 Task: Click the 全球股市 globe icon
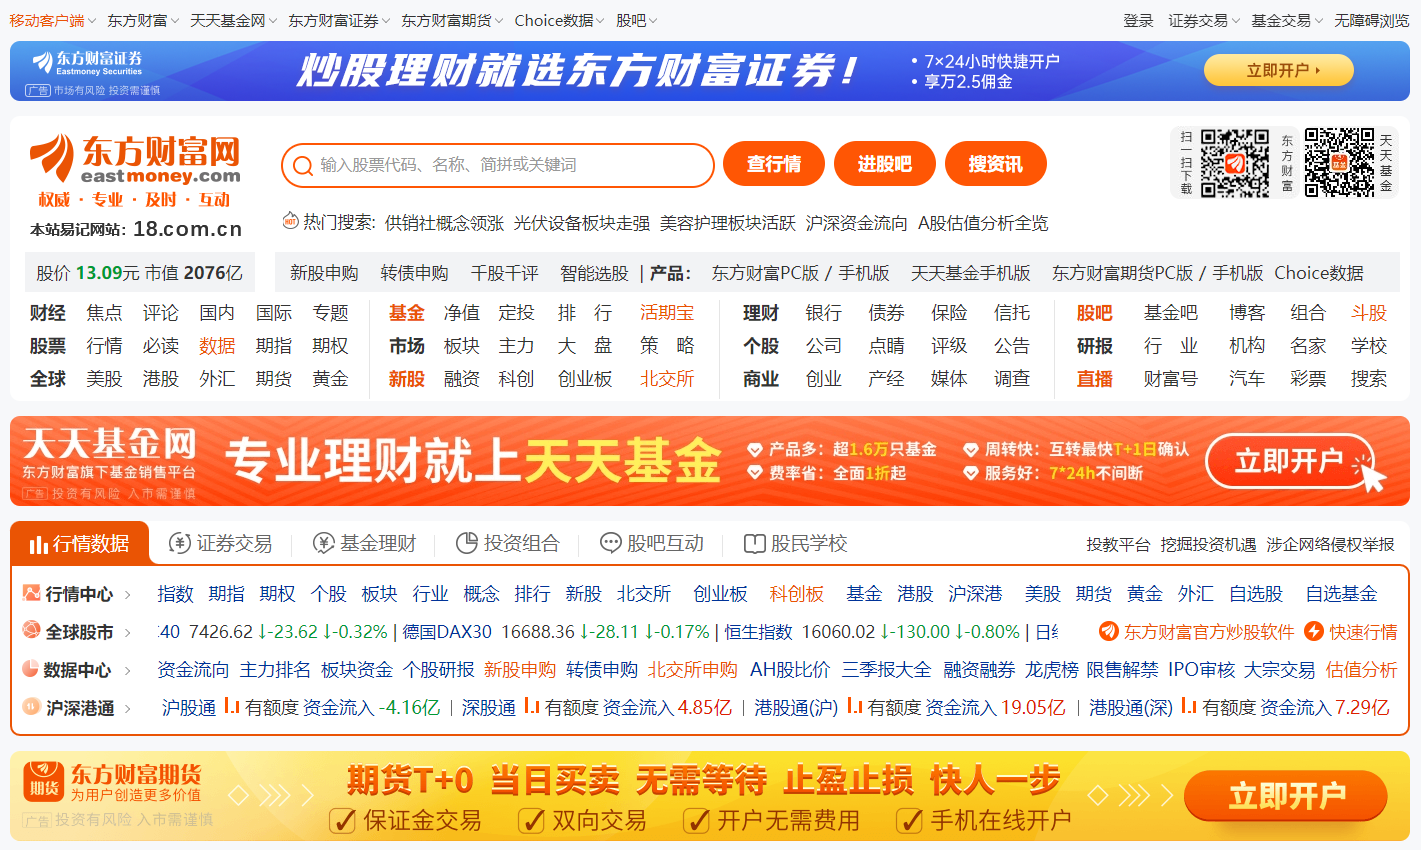click(31, 631)
